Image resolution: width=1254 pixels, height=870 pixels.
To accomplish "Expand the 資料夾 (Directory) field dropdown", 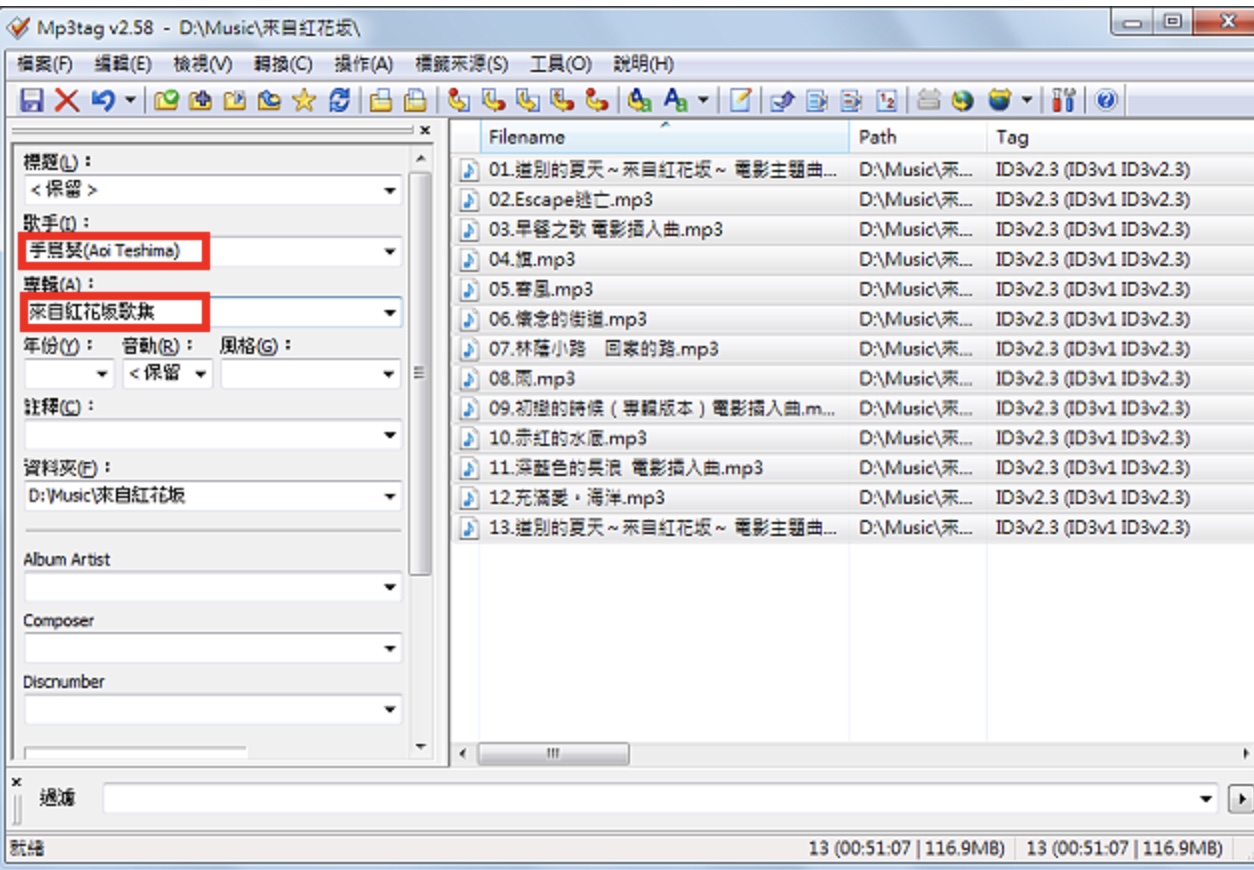I will pos(390,496).
